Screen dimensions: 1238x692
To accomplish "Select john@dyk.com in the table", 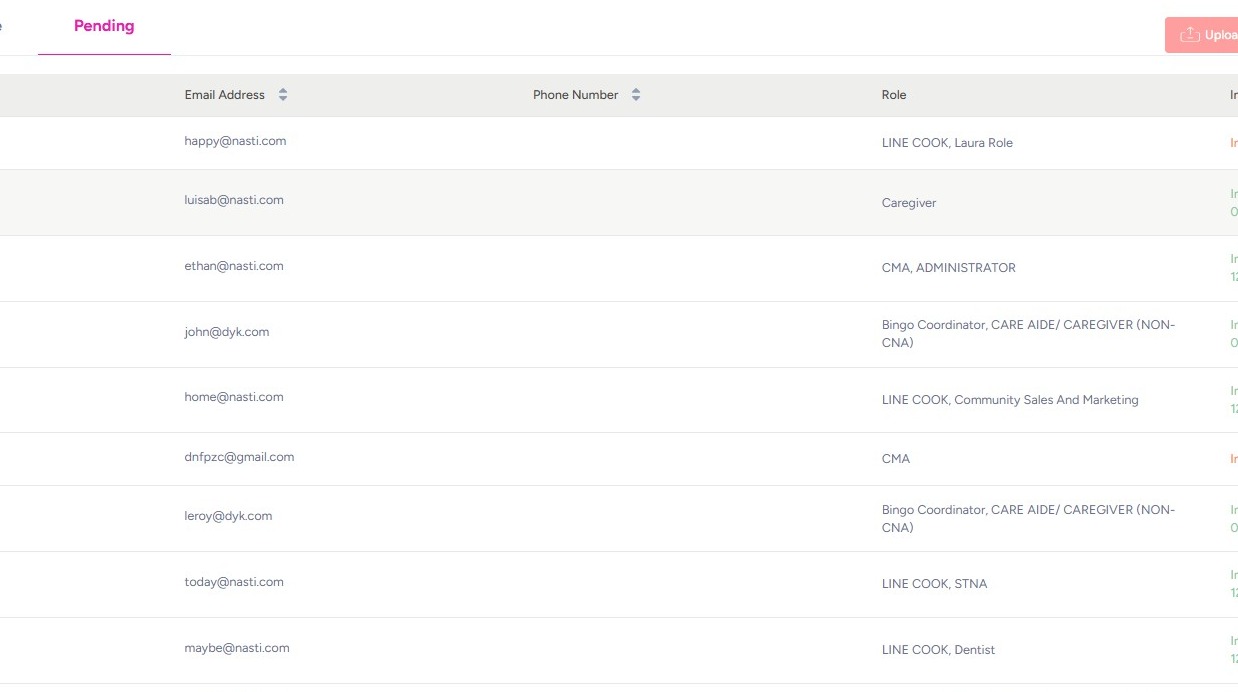I will coord(227,332).
